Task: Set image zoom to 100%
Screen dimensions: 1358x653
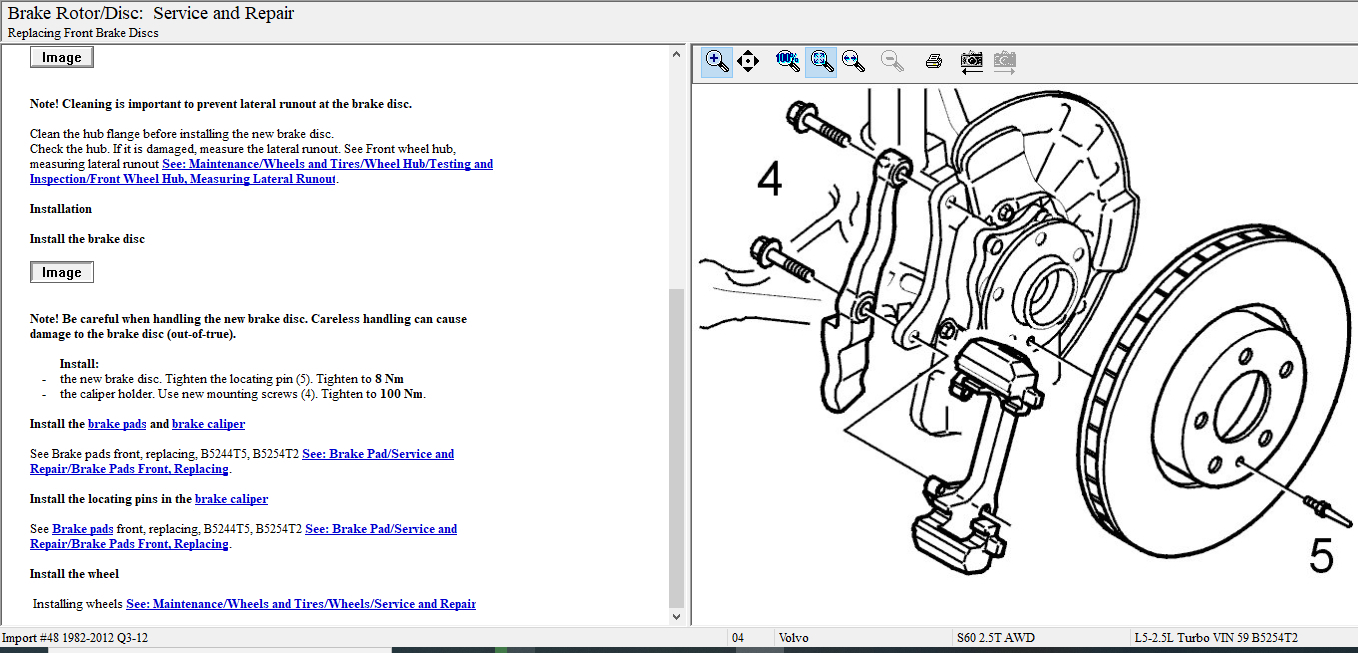Action: coord(788,61)
